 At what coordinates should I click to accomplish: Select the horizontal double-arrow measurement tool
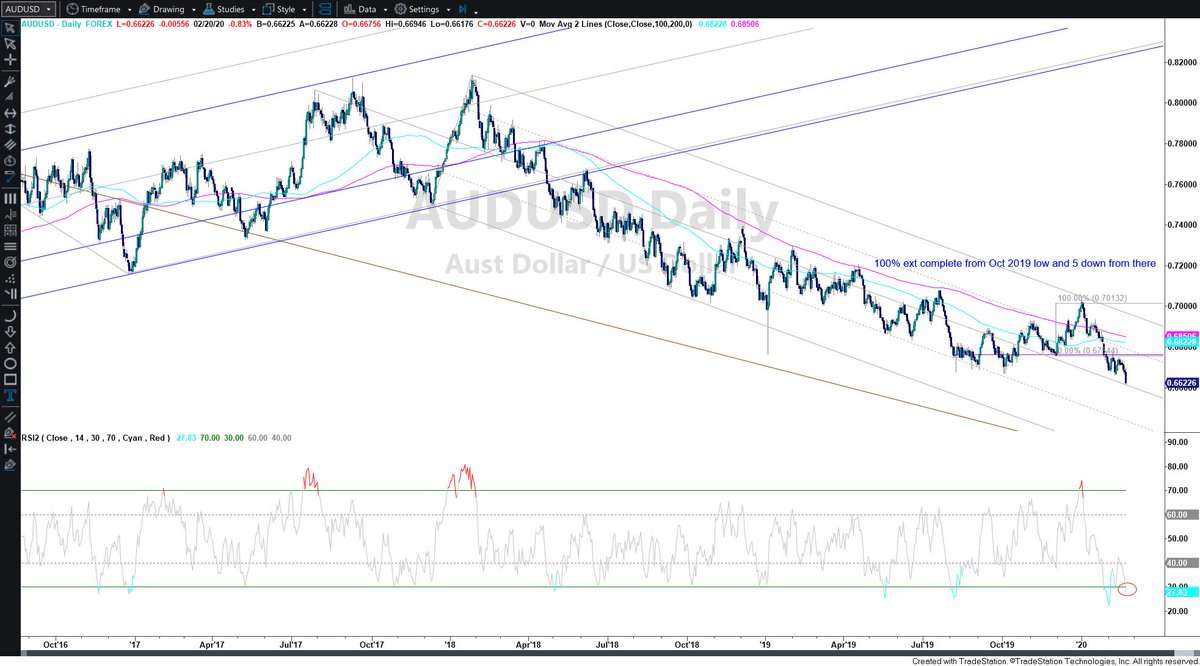point(11,113)
